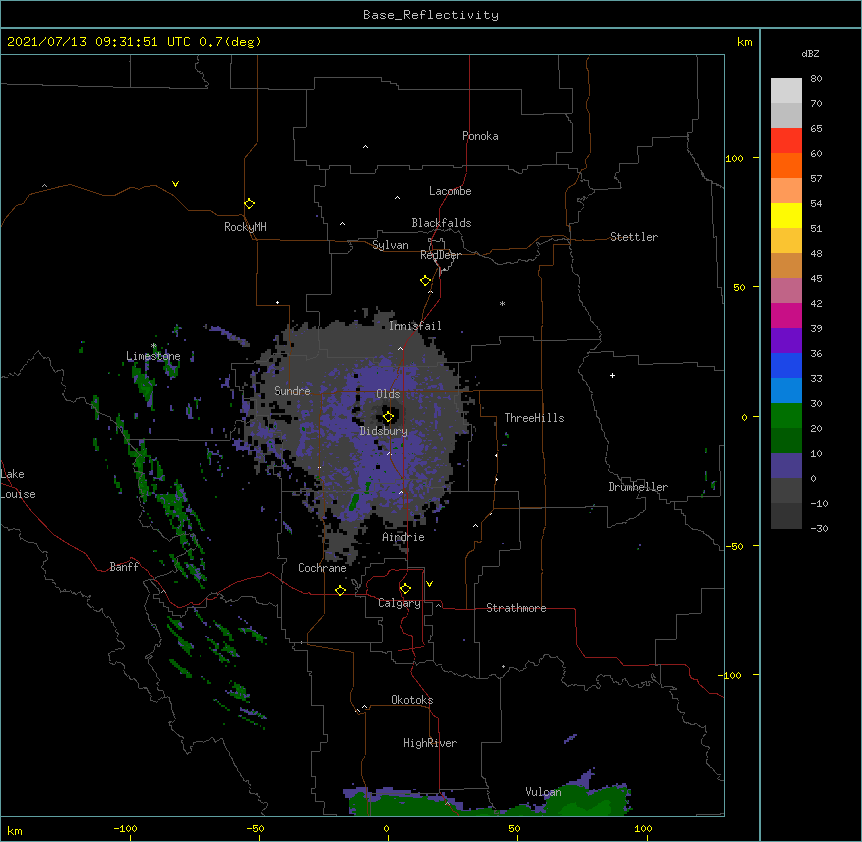Click the Banff label
Image resolution: width=862 pixels, height=842 pixels.
pos(124,567)
